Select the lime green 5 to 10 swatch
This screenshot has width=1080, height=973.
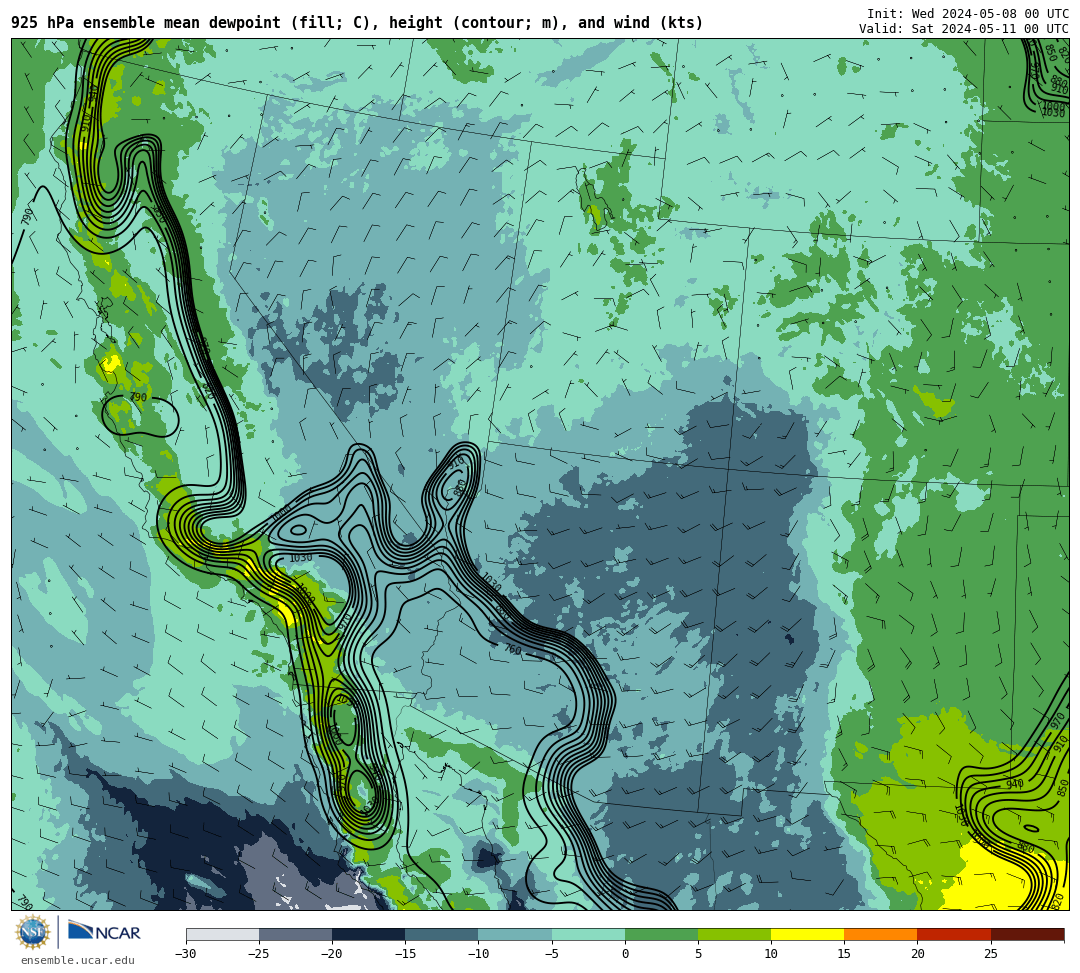coord(734,934)
